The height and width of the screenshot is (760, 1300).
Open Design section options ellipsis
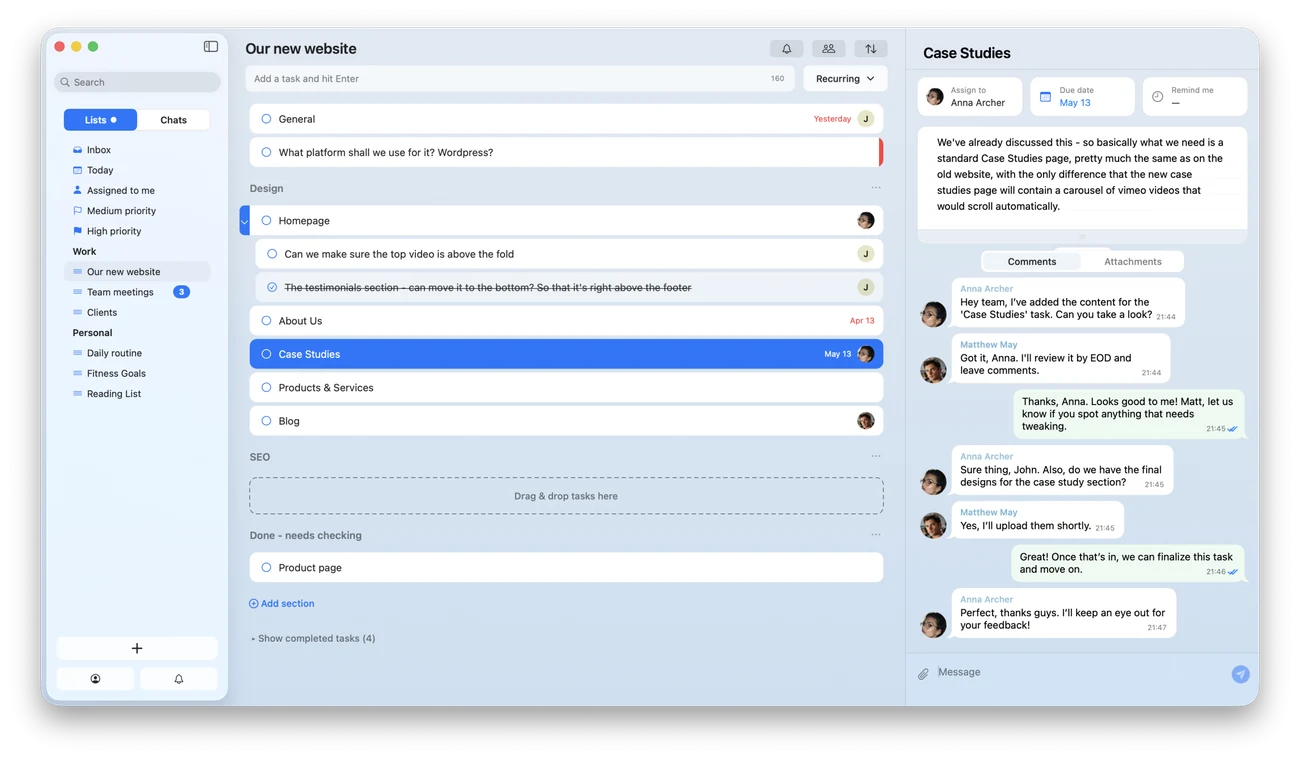click(876, 188)
